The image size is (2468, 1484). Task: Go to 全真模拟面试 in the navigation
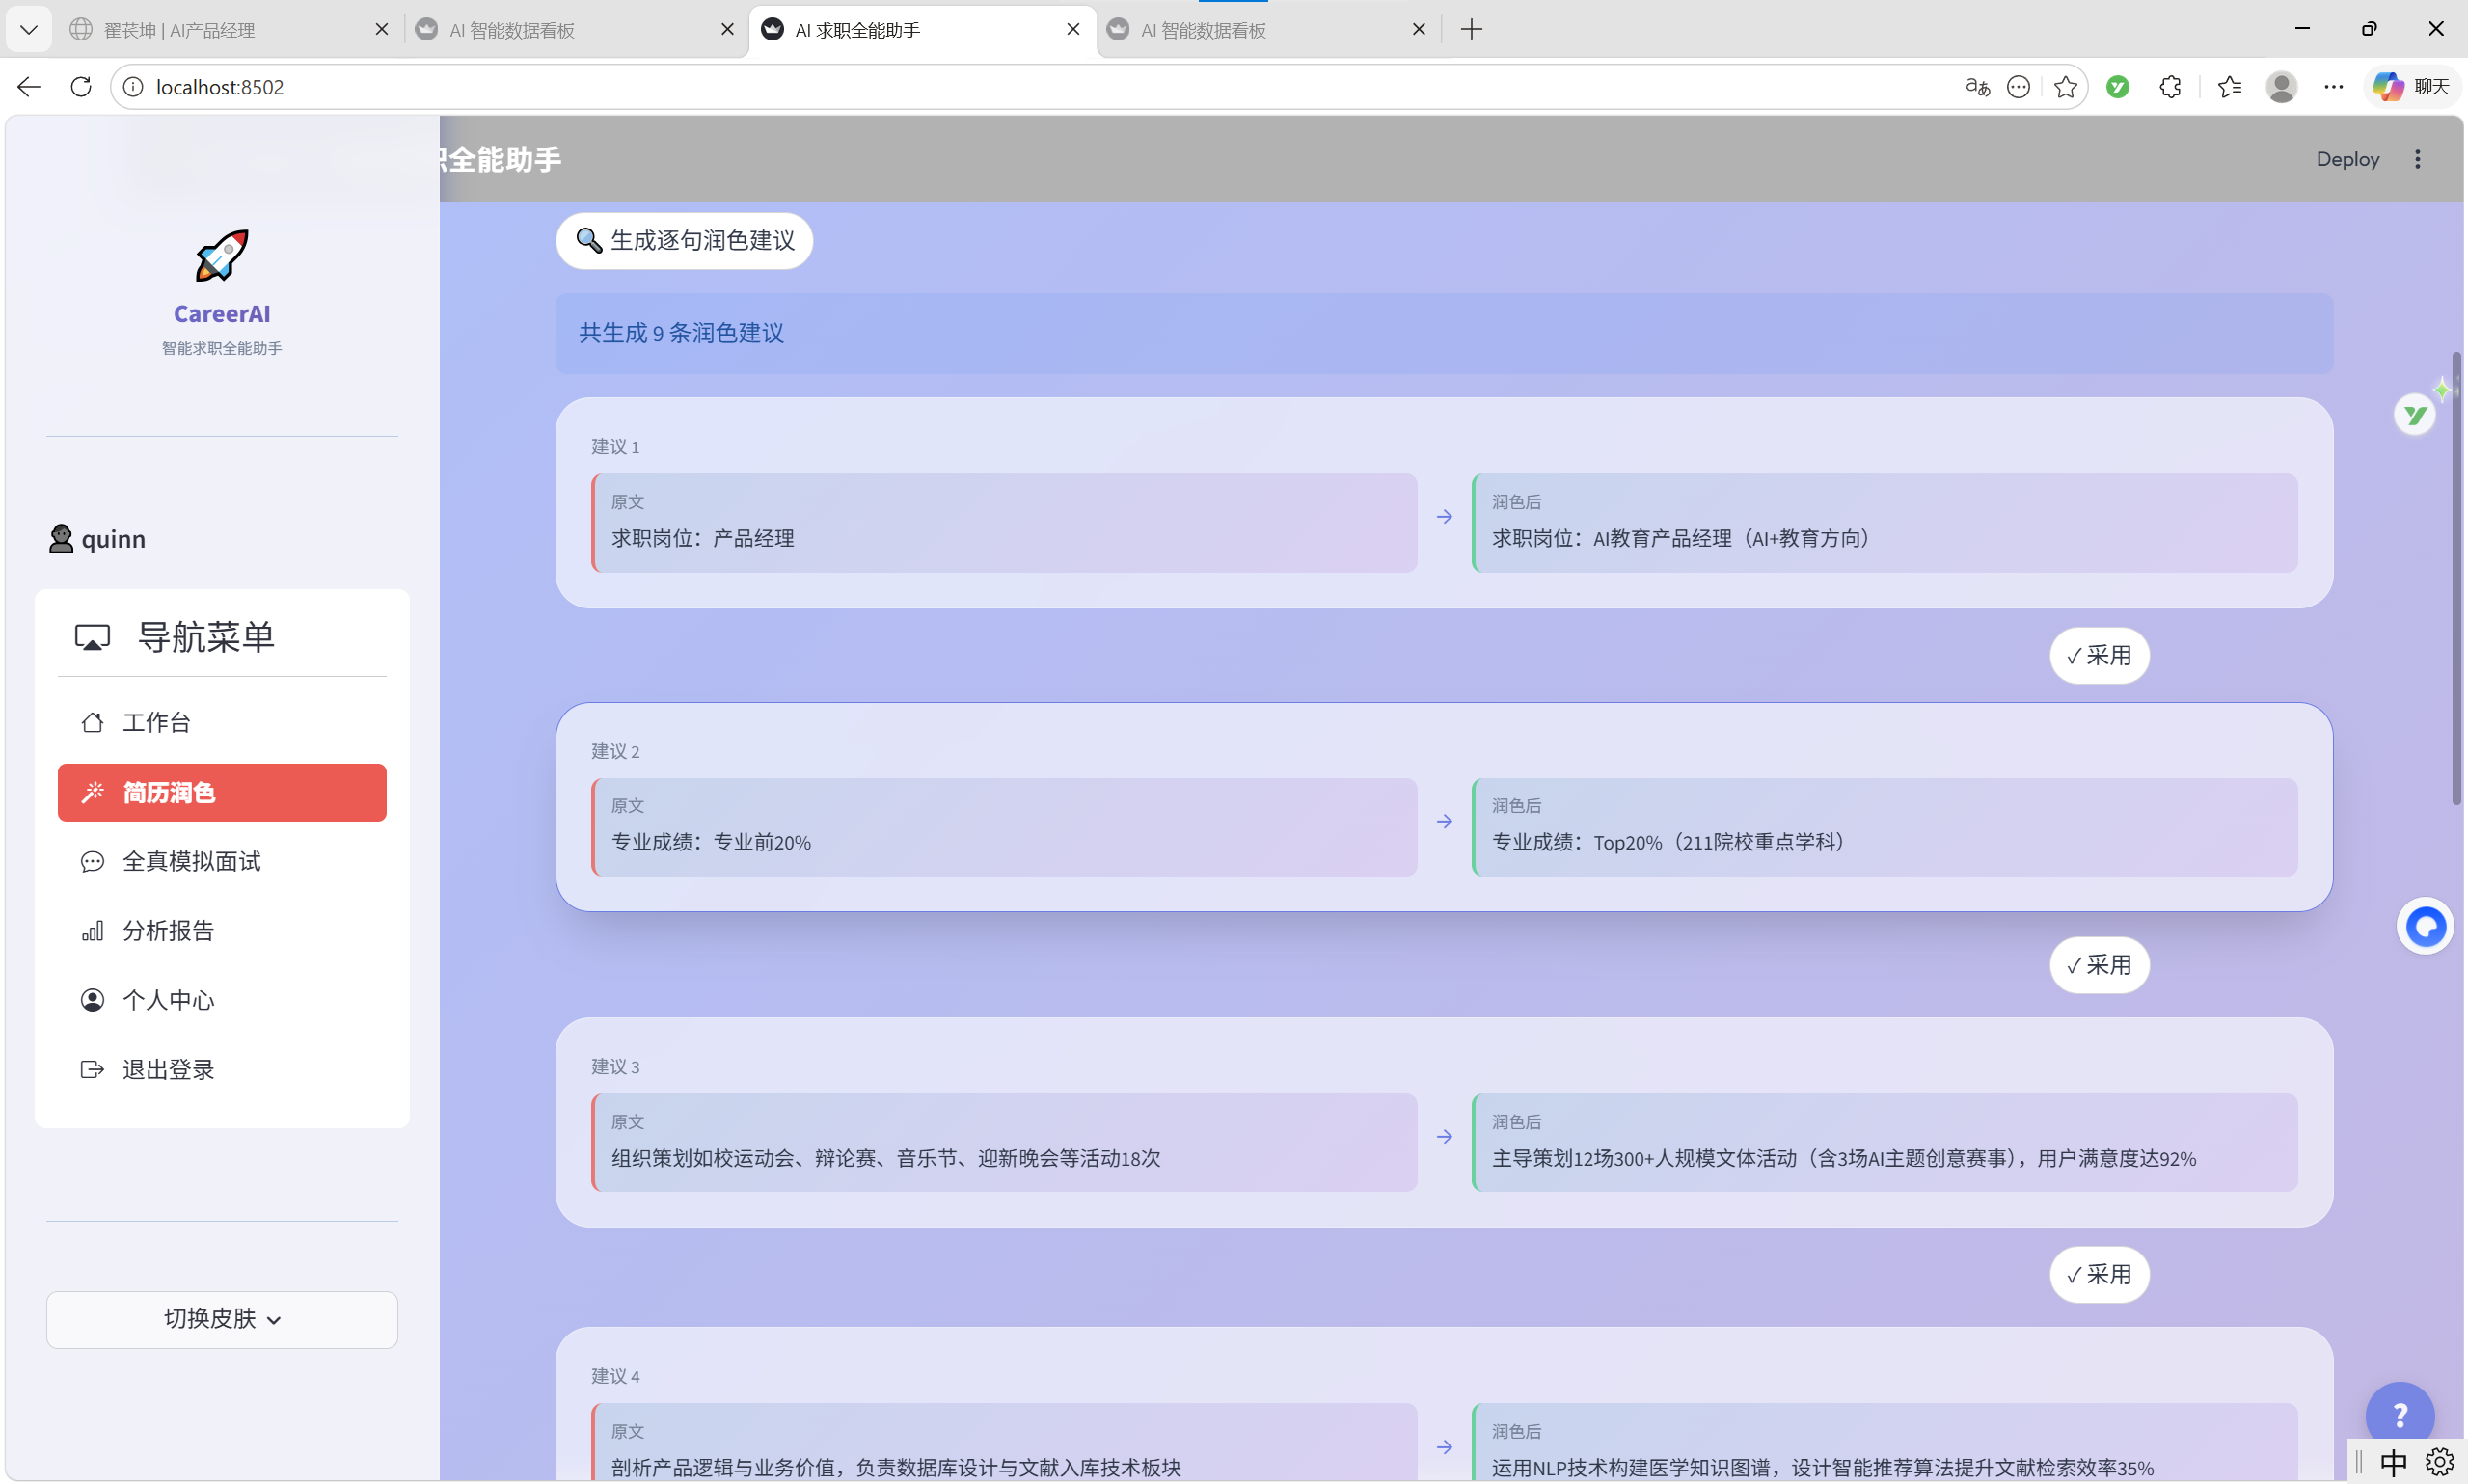[191, 861]
